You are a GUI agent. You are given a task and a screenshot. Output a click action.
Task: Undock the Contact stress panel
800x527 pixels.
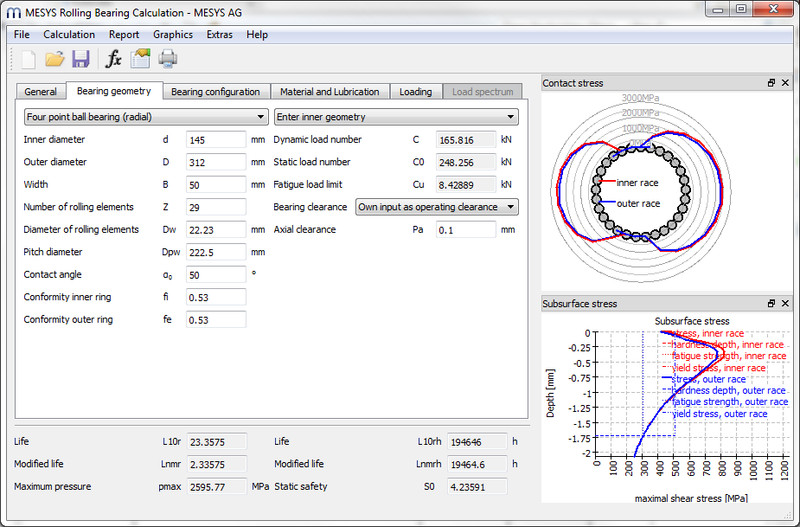tap(772, 83)
